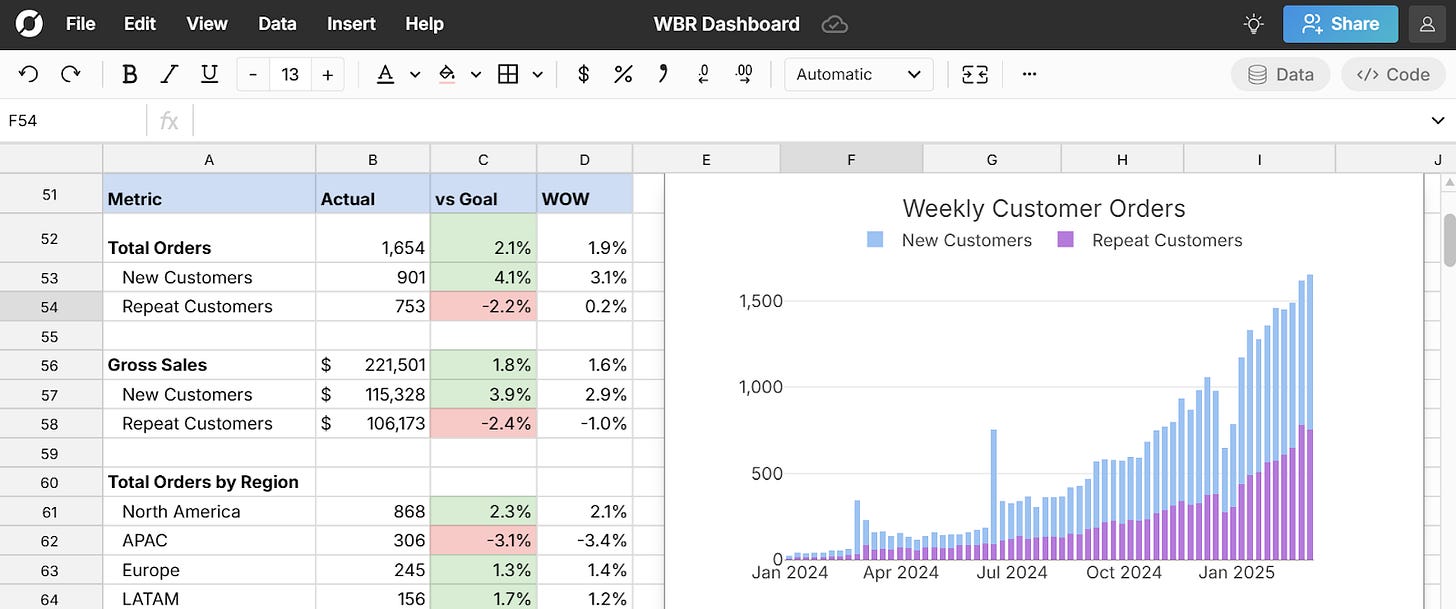Select the 221,501 gross sales cell
Image resolution: width=1456 pixels, height=609 pixels.
pyautogui.click(x=373, y=365)
